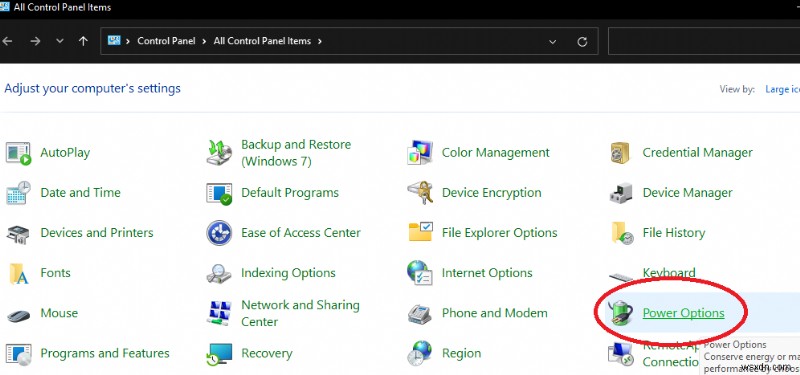Open the Recovery link

click(267, 354)
